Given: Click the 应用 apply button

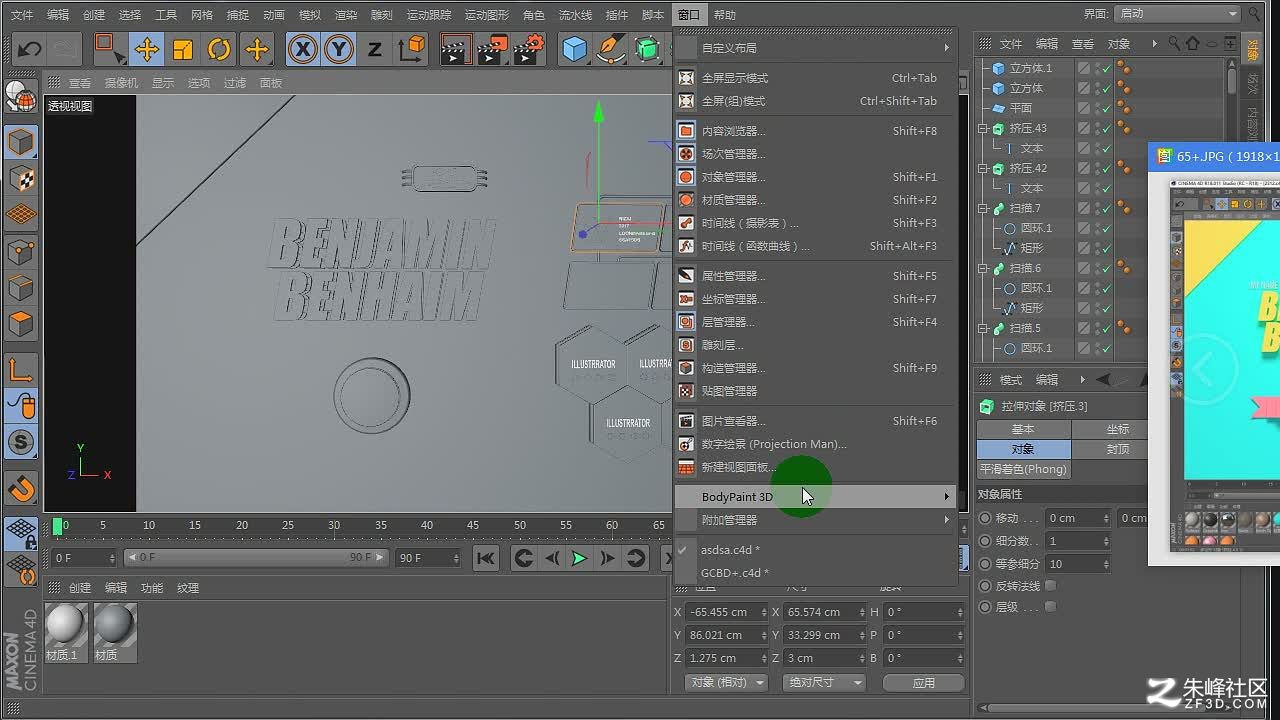Looking at the screenshot, I should point(923,682).
